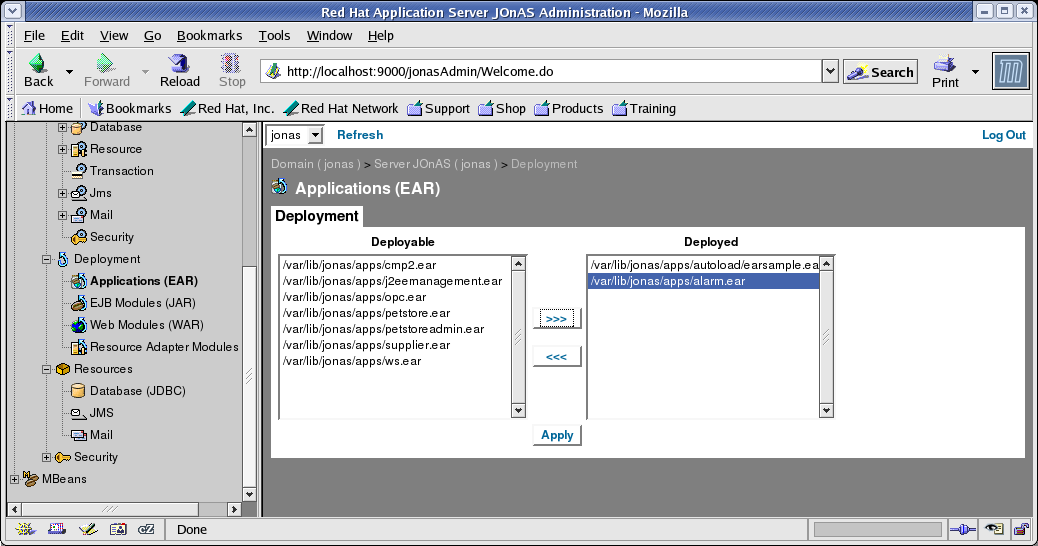Select the Deployment tab

316,216
